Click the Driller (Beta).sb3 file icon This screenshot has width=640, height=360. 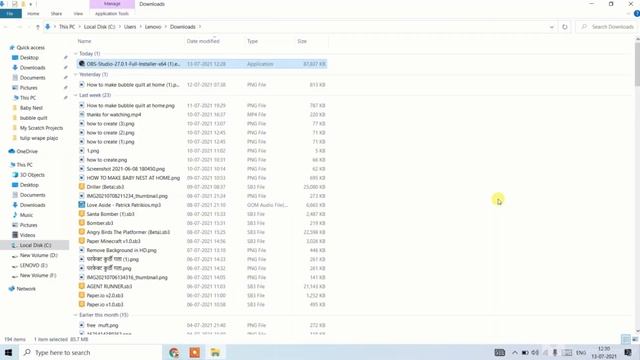point(82,187)
